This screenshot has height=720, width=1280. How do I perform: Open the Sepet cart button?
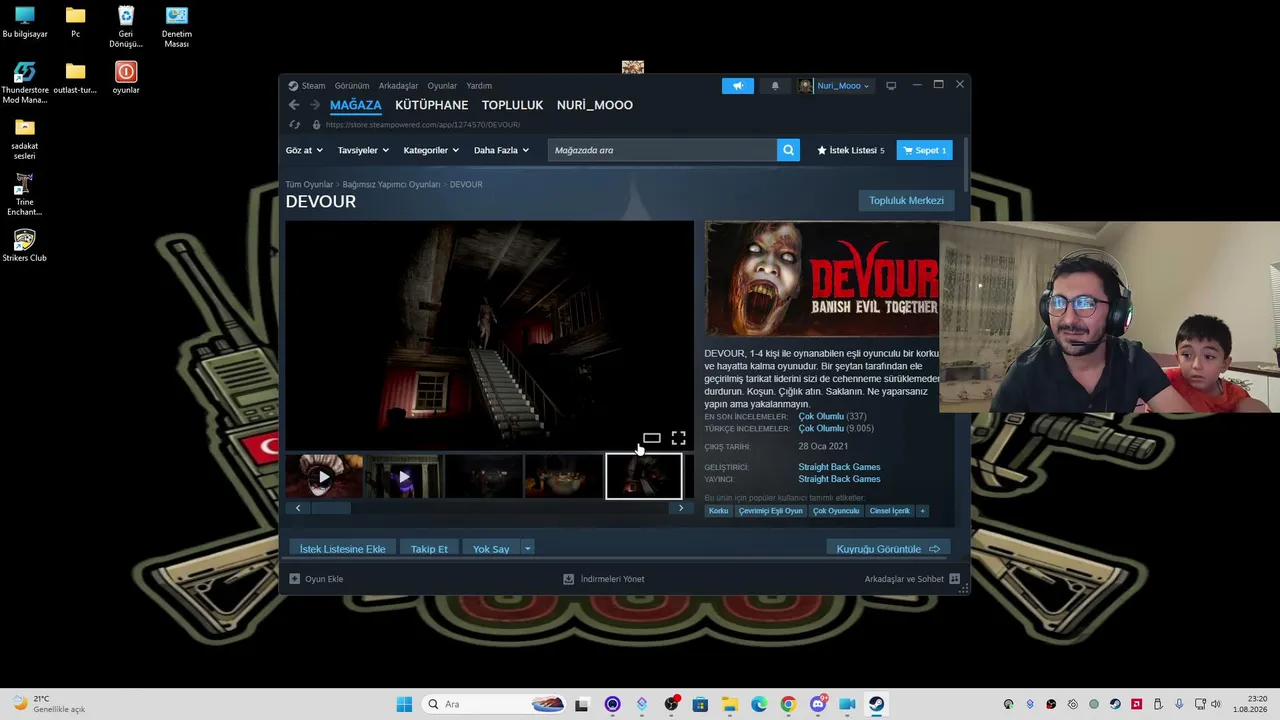pyautogui.click(x=924, y=150)
